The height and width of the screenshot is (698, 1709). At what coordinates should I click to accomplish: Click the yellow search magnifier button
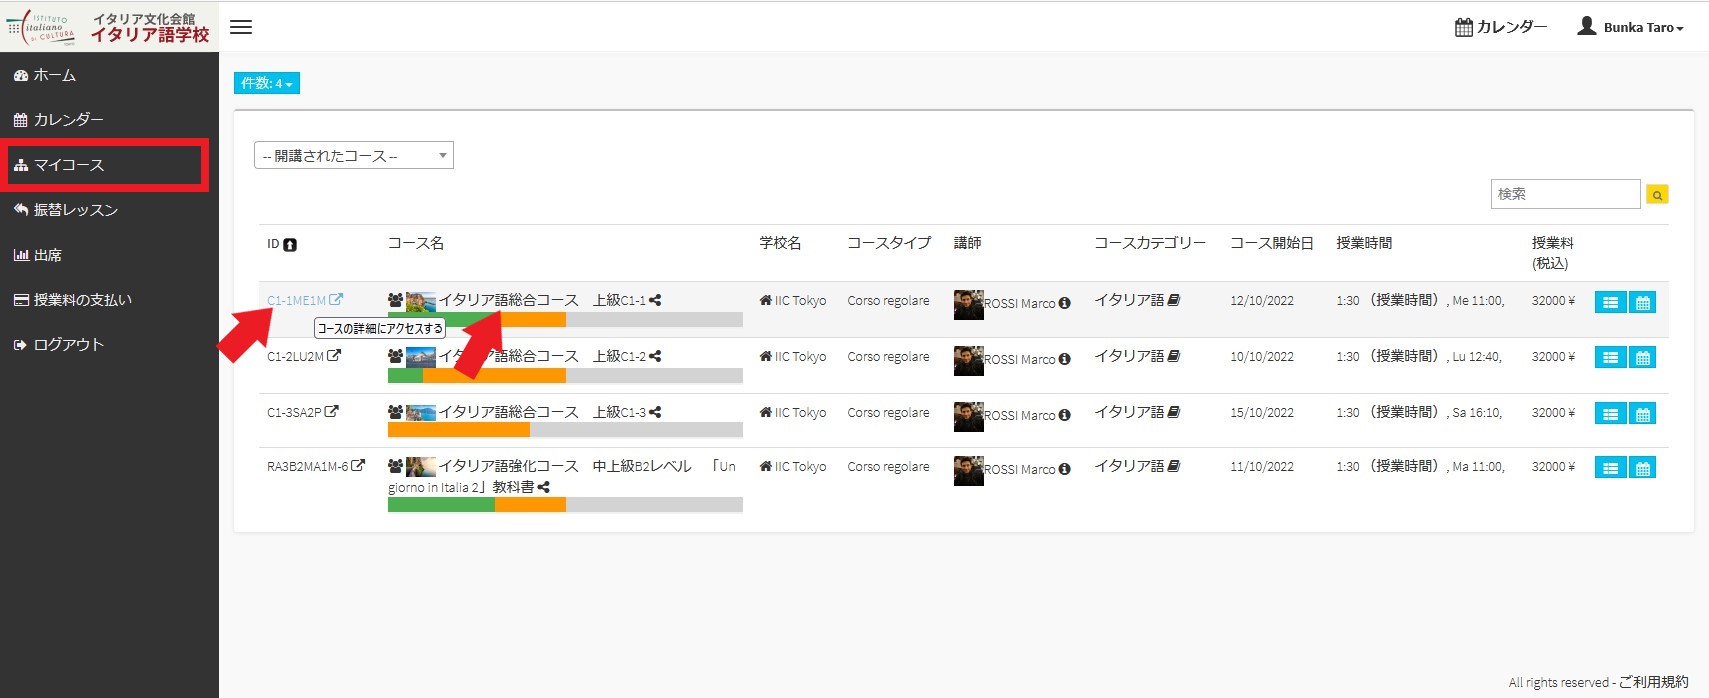click(1657, 195)
